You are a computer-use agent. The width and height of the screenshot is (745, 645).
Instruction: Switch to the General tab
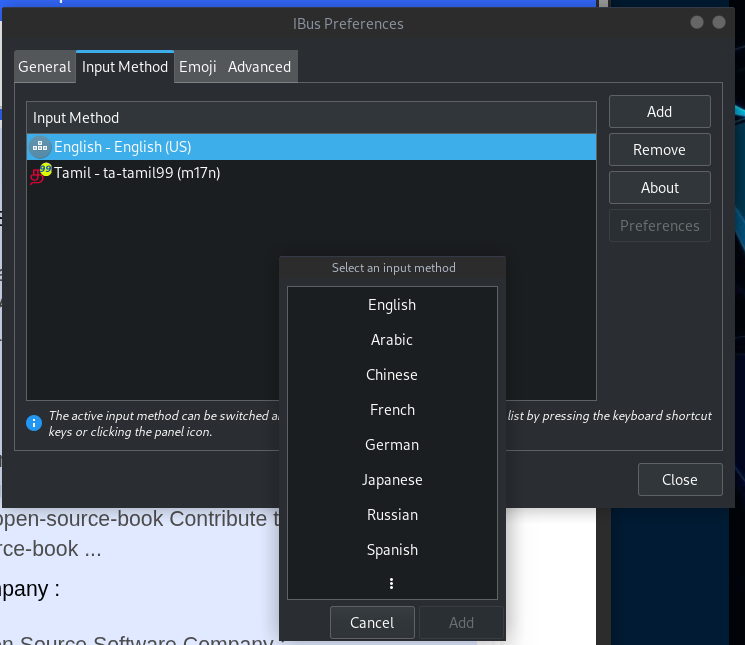pyautogui.click(x=45, y=67)
